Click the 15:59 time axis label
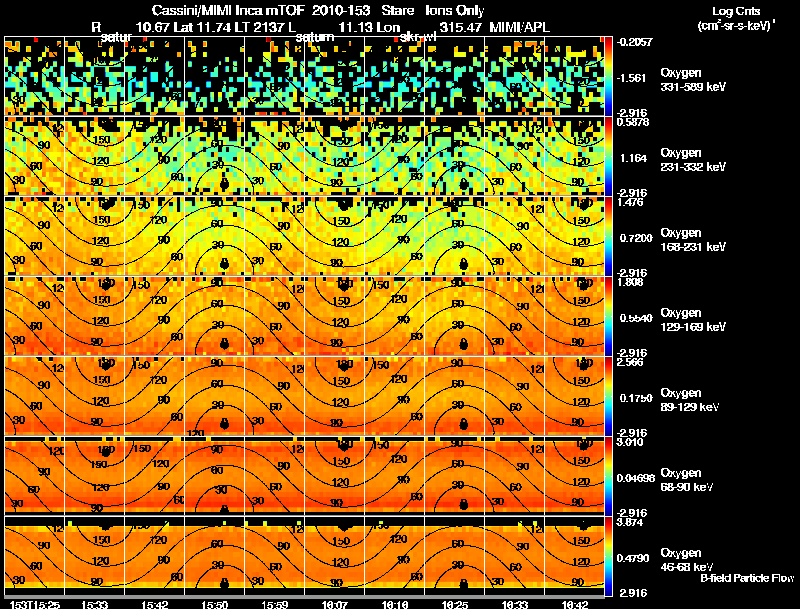 (274, 605)
